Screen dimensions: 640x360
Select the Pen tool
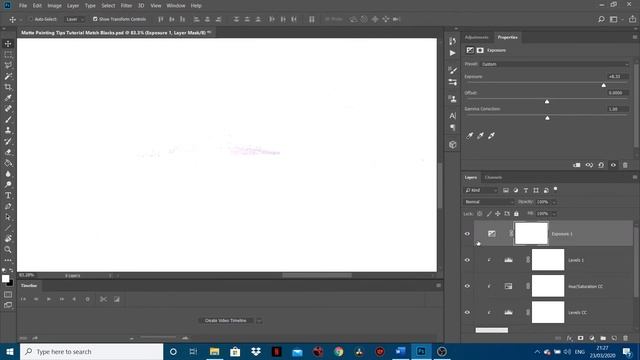[8, 206]
